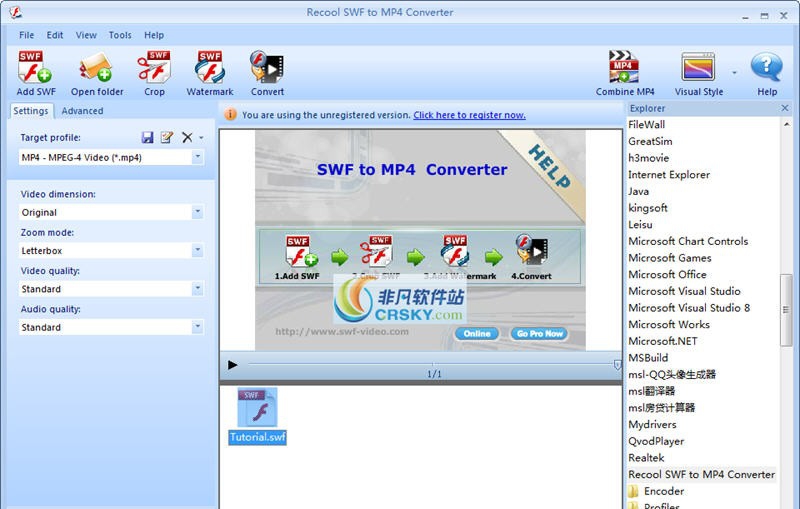Select QvodPlayer in Explorer
The image size is (800, 509).
656,441
